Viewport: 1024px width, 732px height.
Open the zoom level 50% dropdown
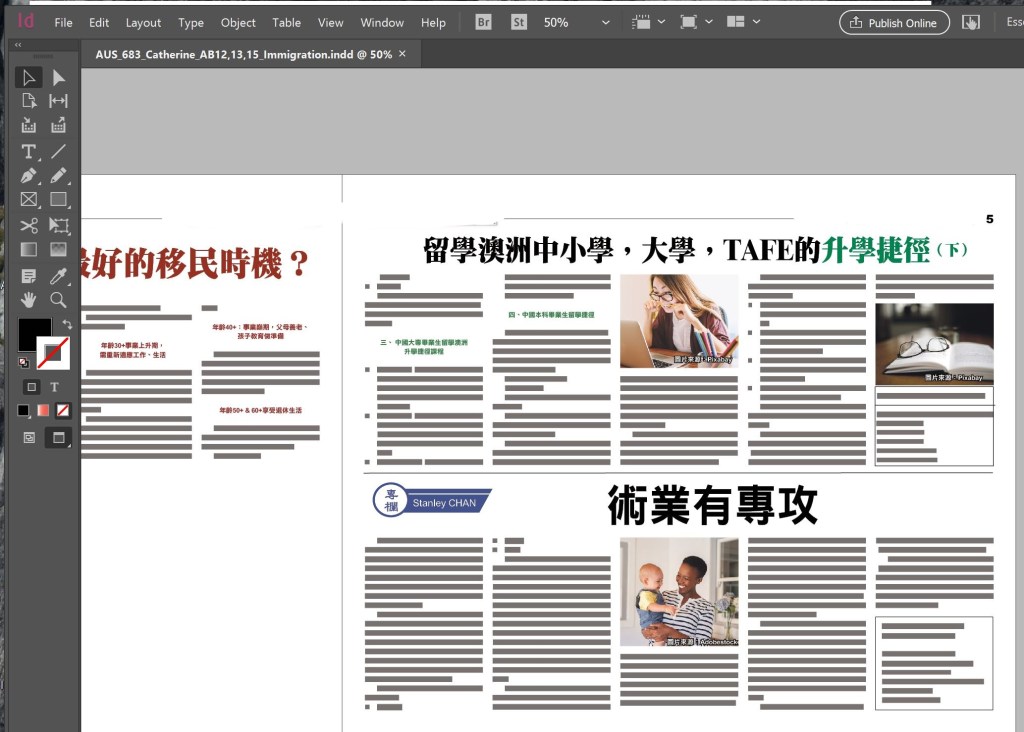point(606,22)
